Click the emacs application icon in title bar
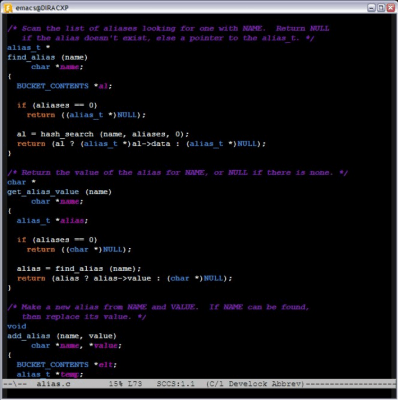The height and width of the screenshot is (400, 398). [x=8, y=8]
